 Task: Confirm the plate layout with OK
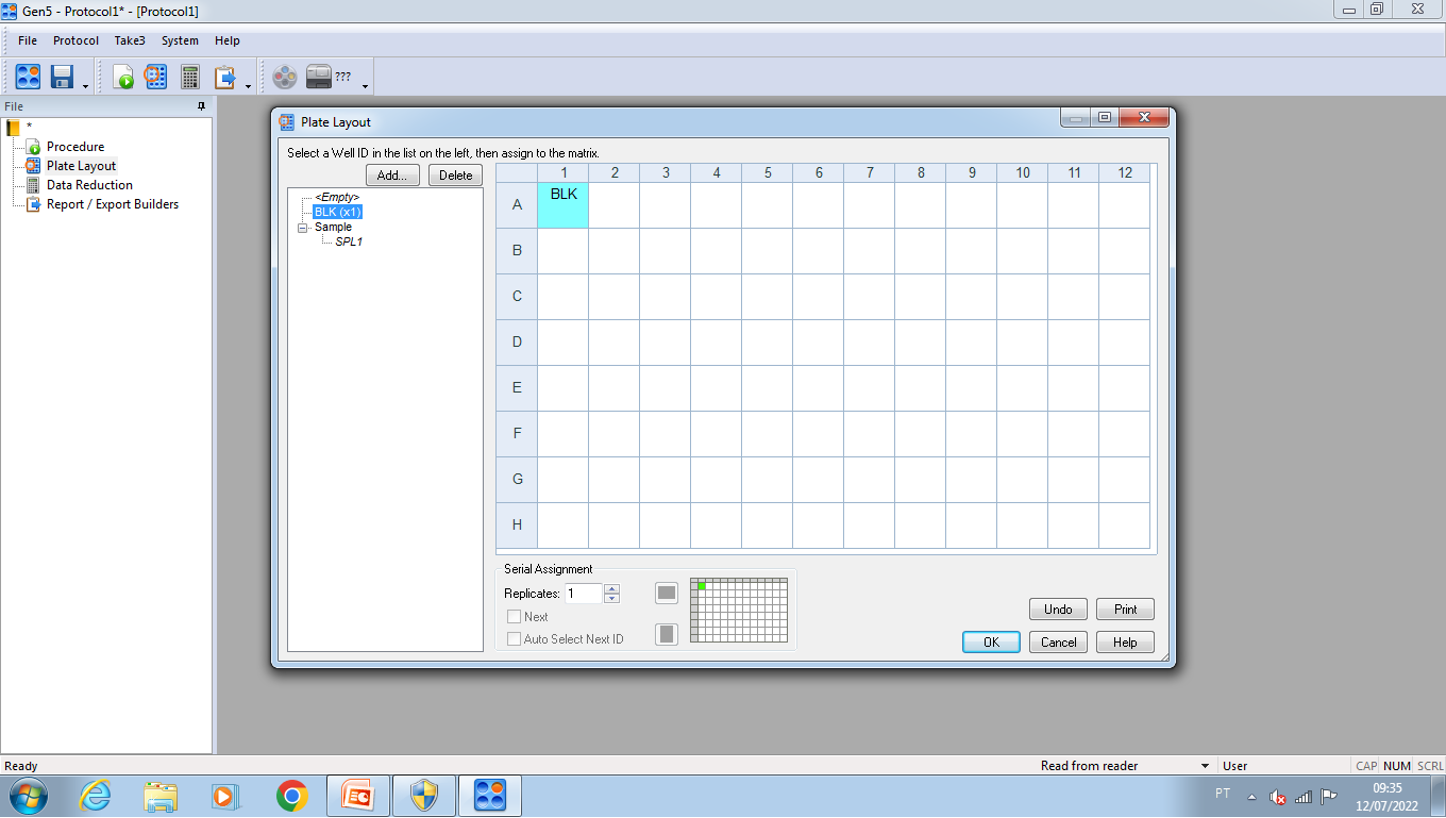[991, 642]
